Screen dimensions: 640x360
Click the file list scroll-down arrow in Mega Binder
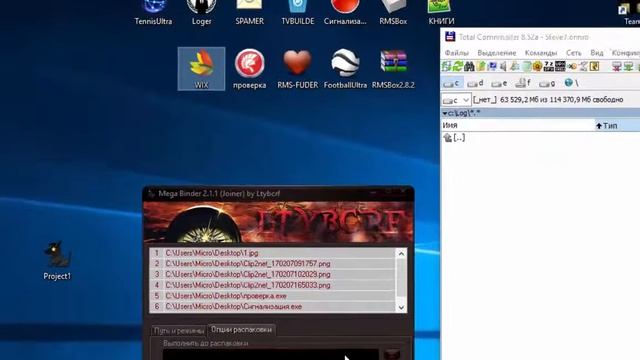(x=401, y=307)
